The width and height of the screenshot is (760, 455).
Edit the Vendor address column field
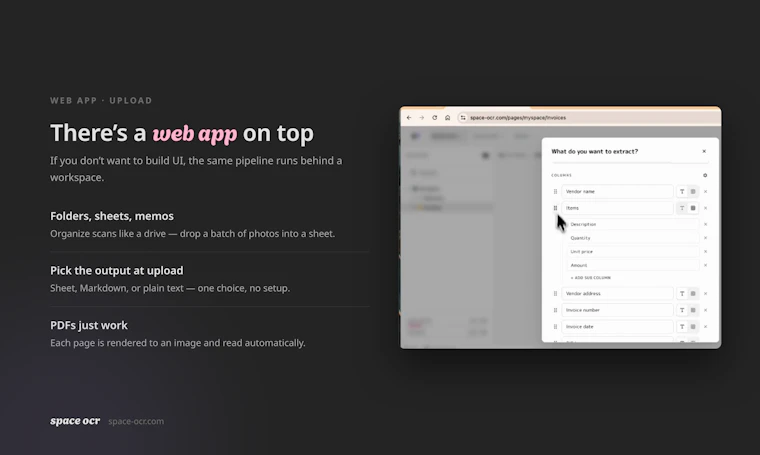(618, 294)
